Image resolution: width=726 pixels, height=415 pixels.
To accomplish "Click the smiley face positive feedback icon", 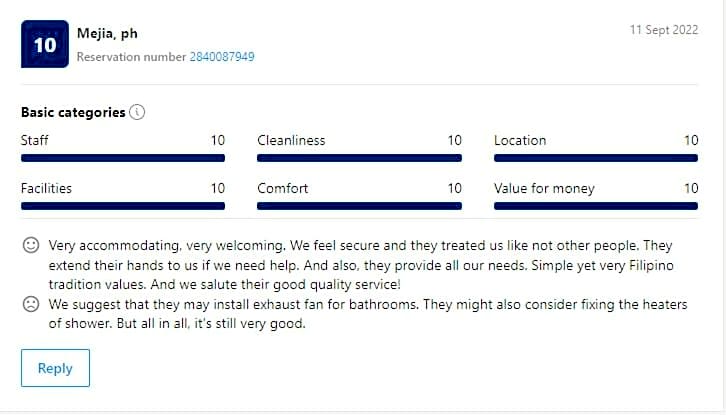I will click(31, 245).
